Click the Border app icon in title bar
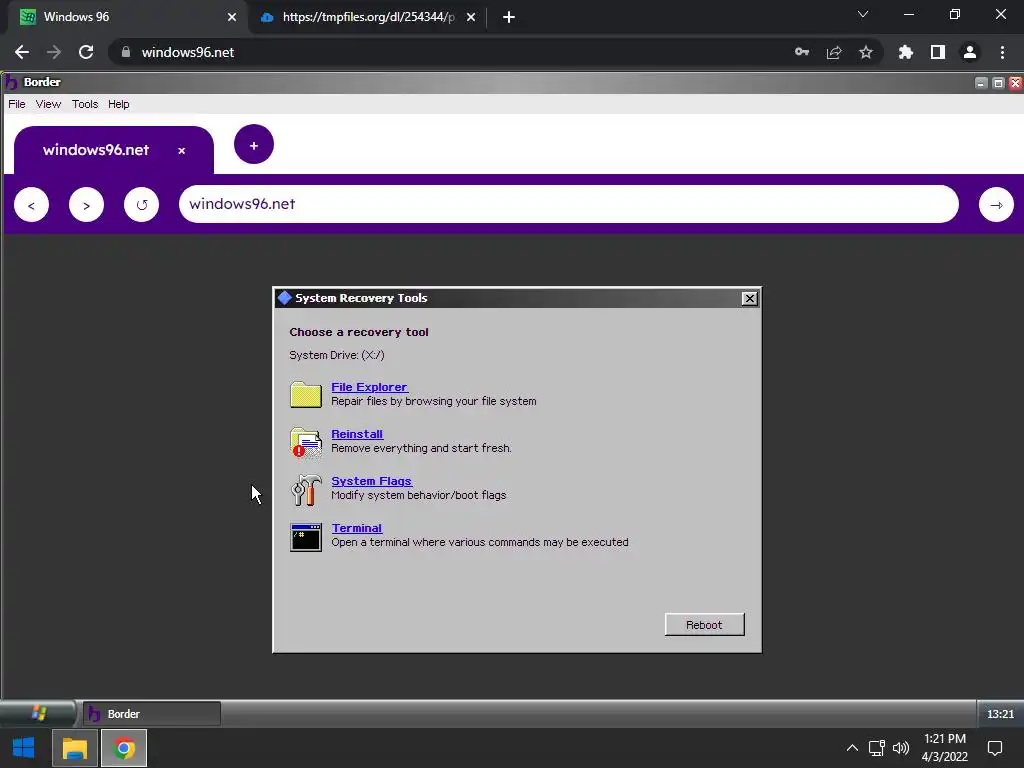Image resolution: width=1024 pixels, height=768 pixels. (11, 82)
